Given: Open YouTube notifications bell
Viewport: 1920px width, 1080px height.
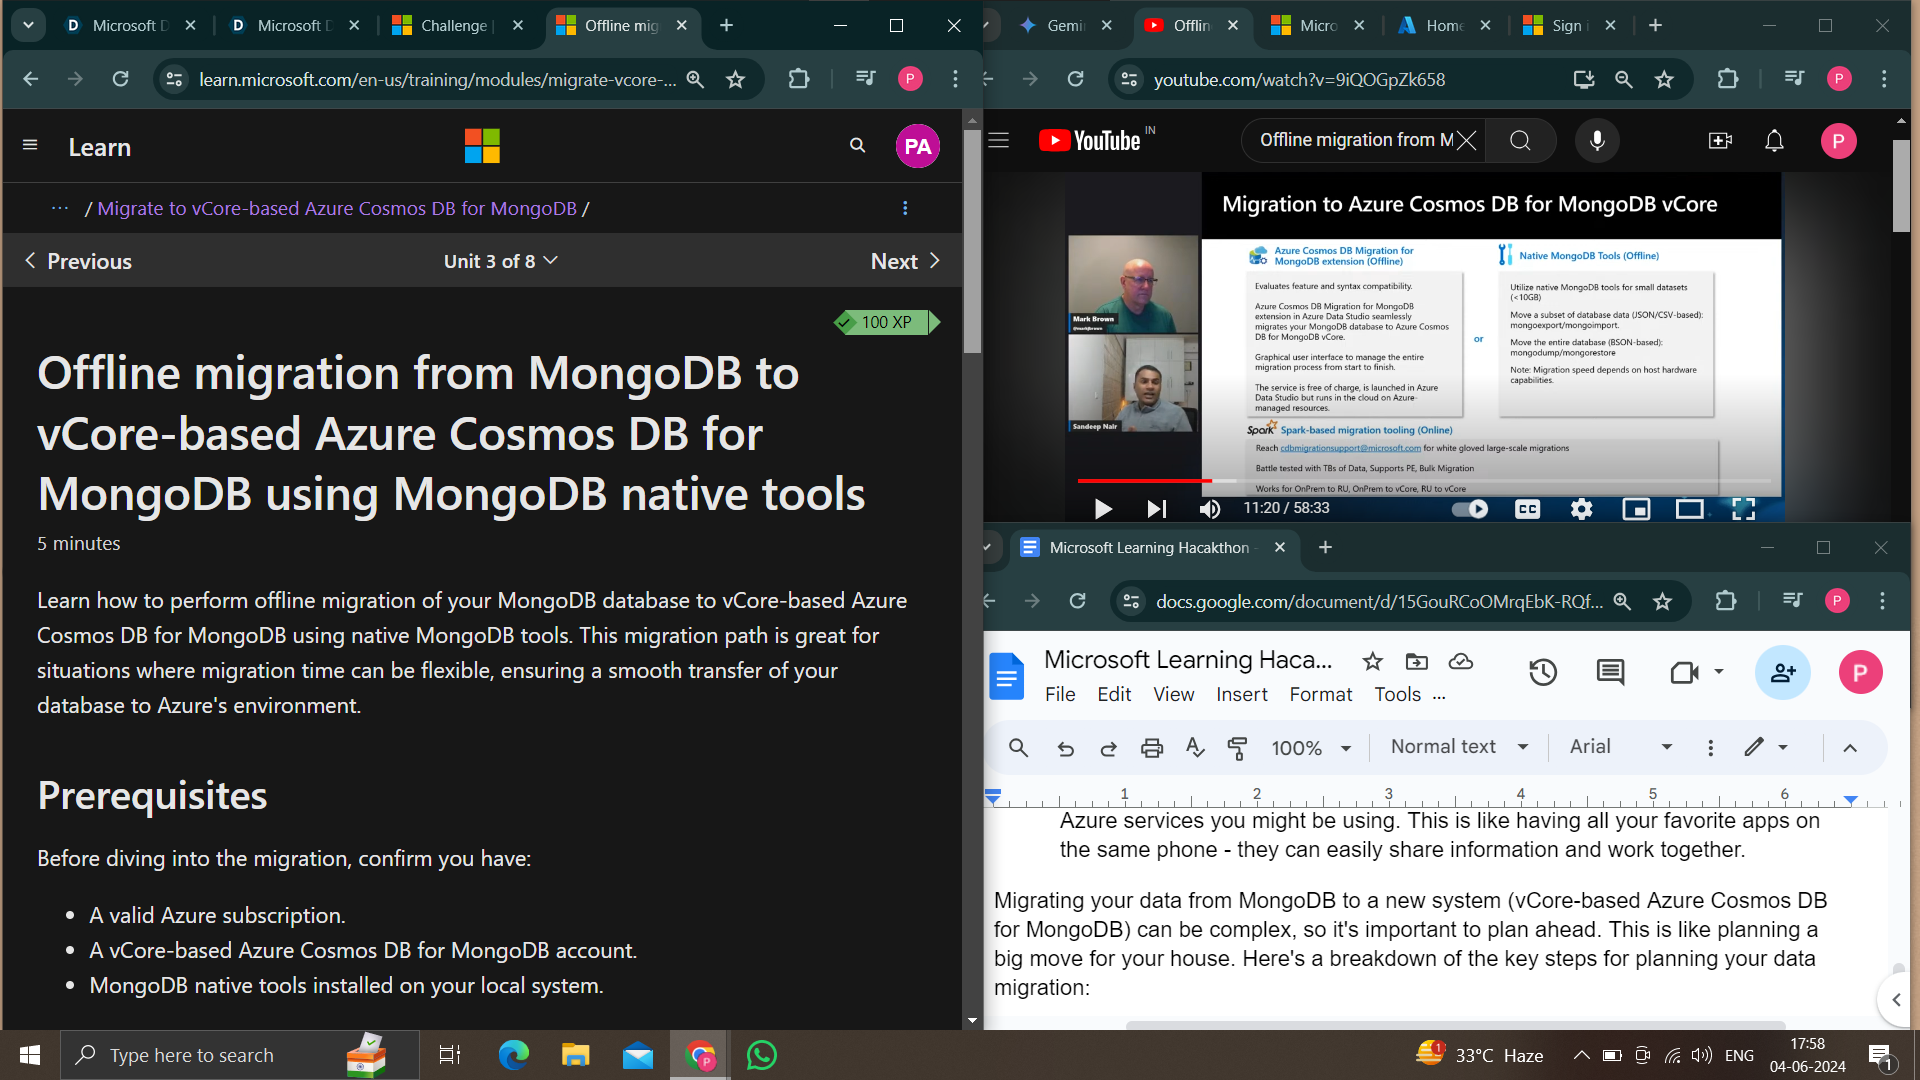Looking at the screenshot, I should click(1774, 141).
